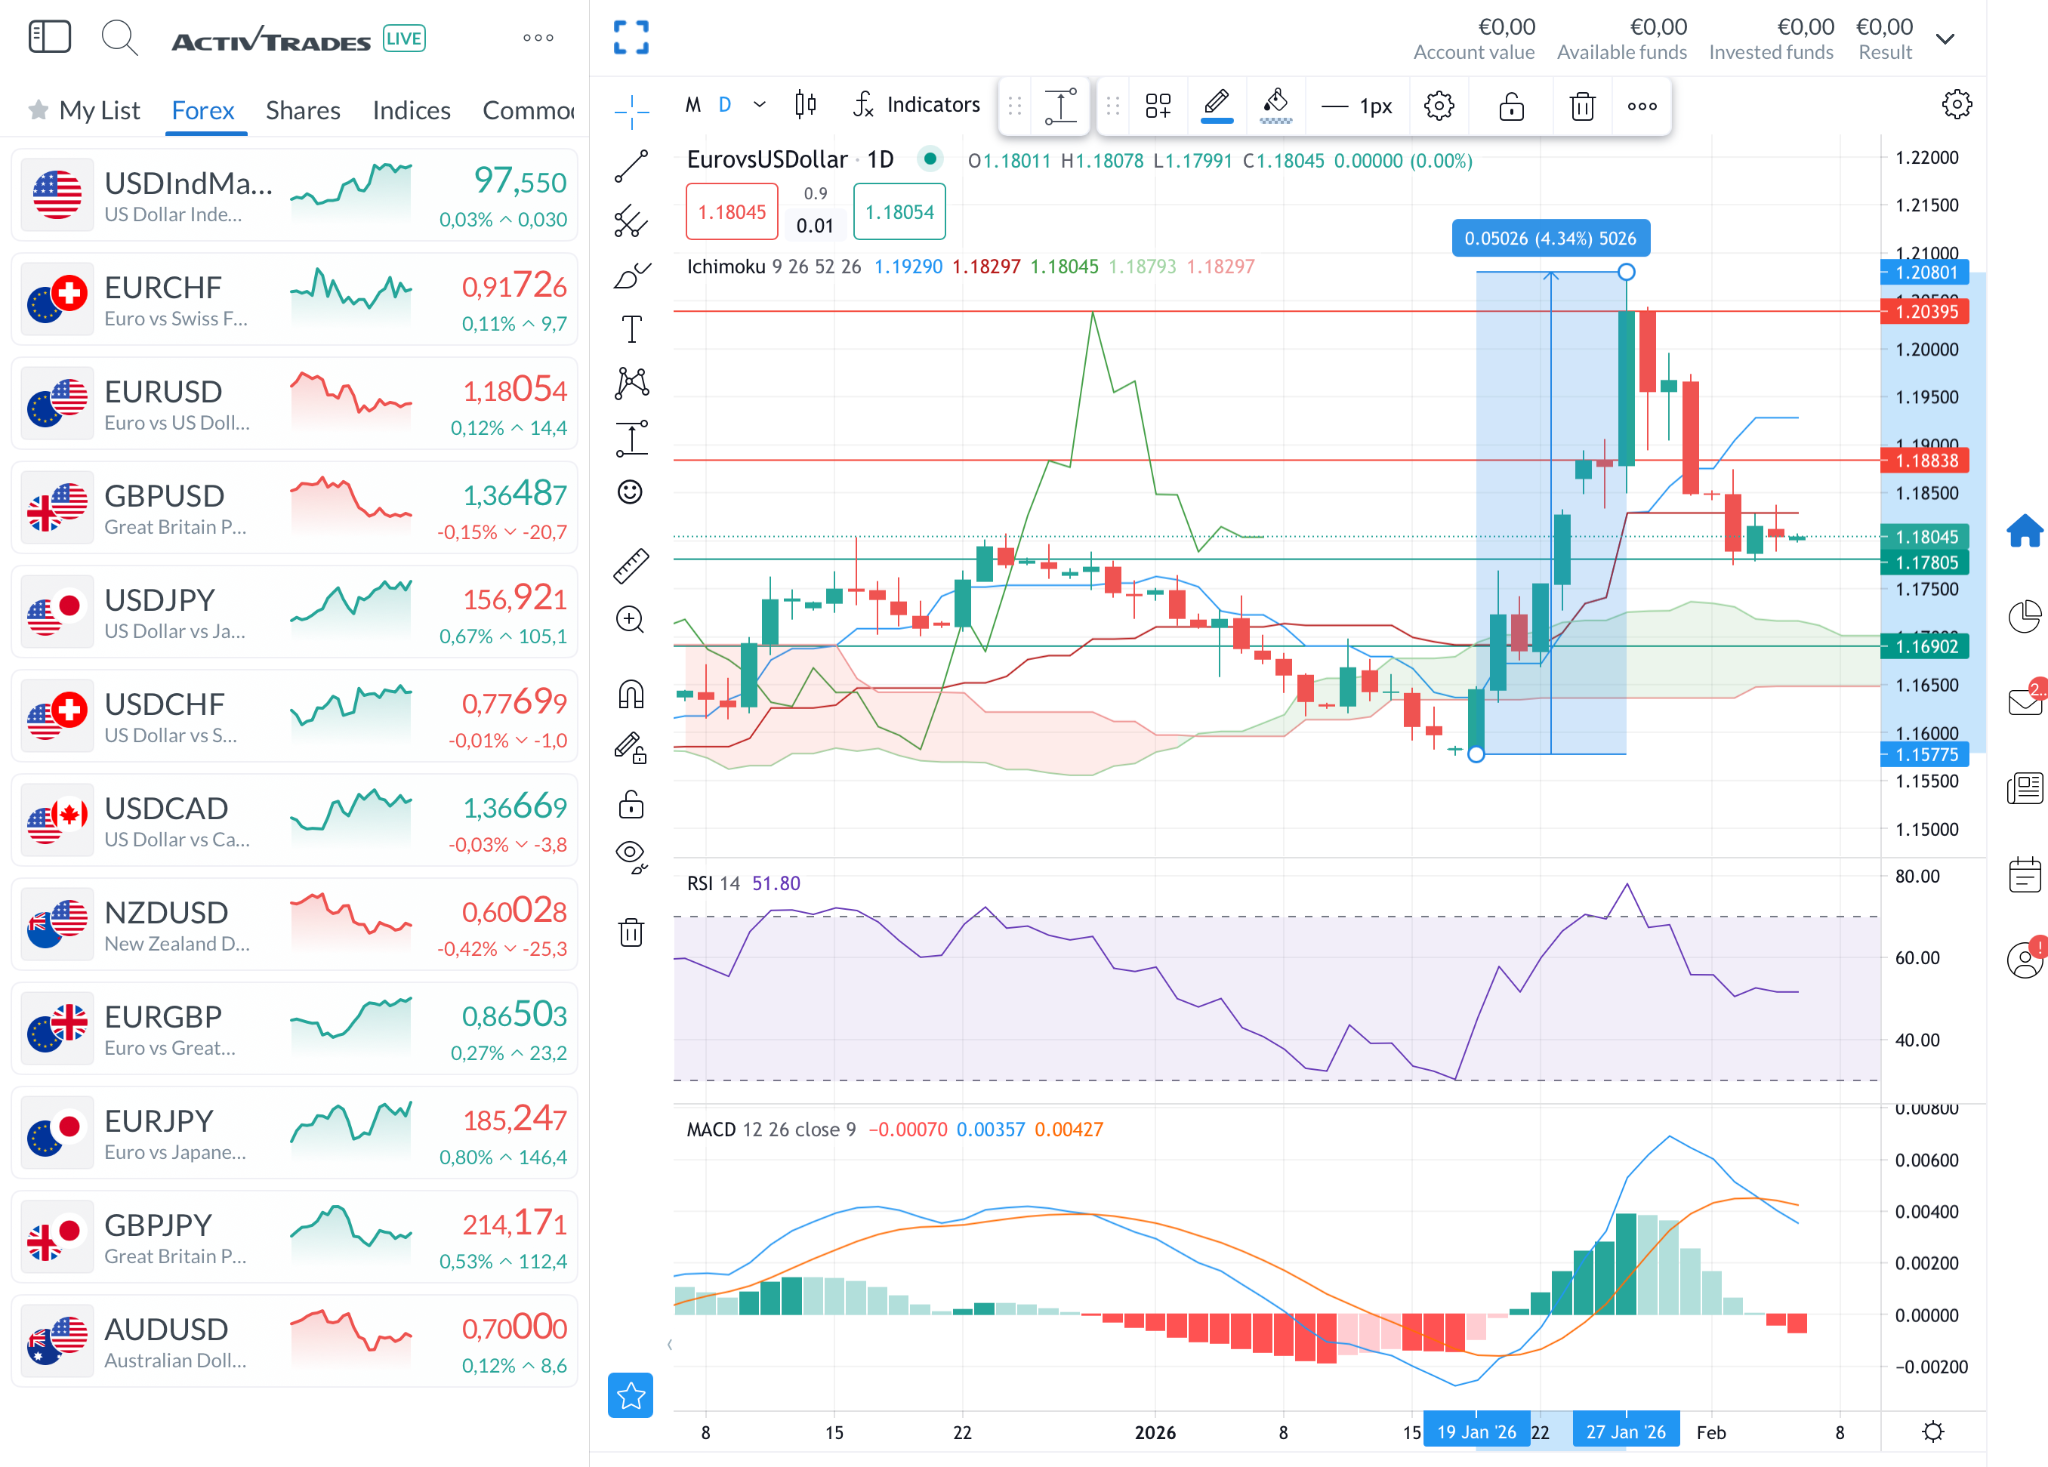The image size is (2048, 1467).
Task: Select AUDUSD in the watchlist
Action: tap(295, 1342)
